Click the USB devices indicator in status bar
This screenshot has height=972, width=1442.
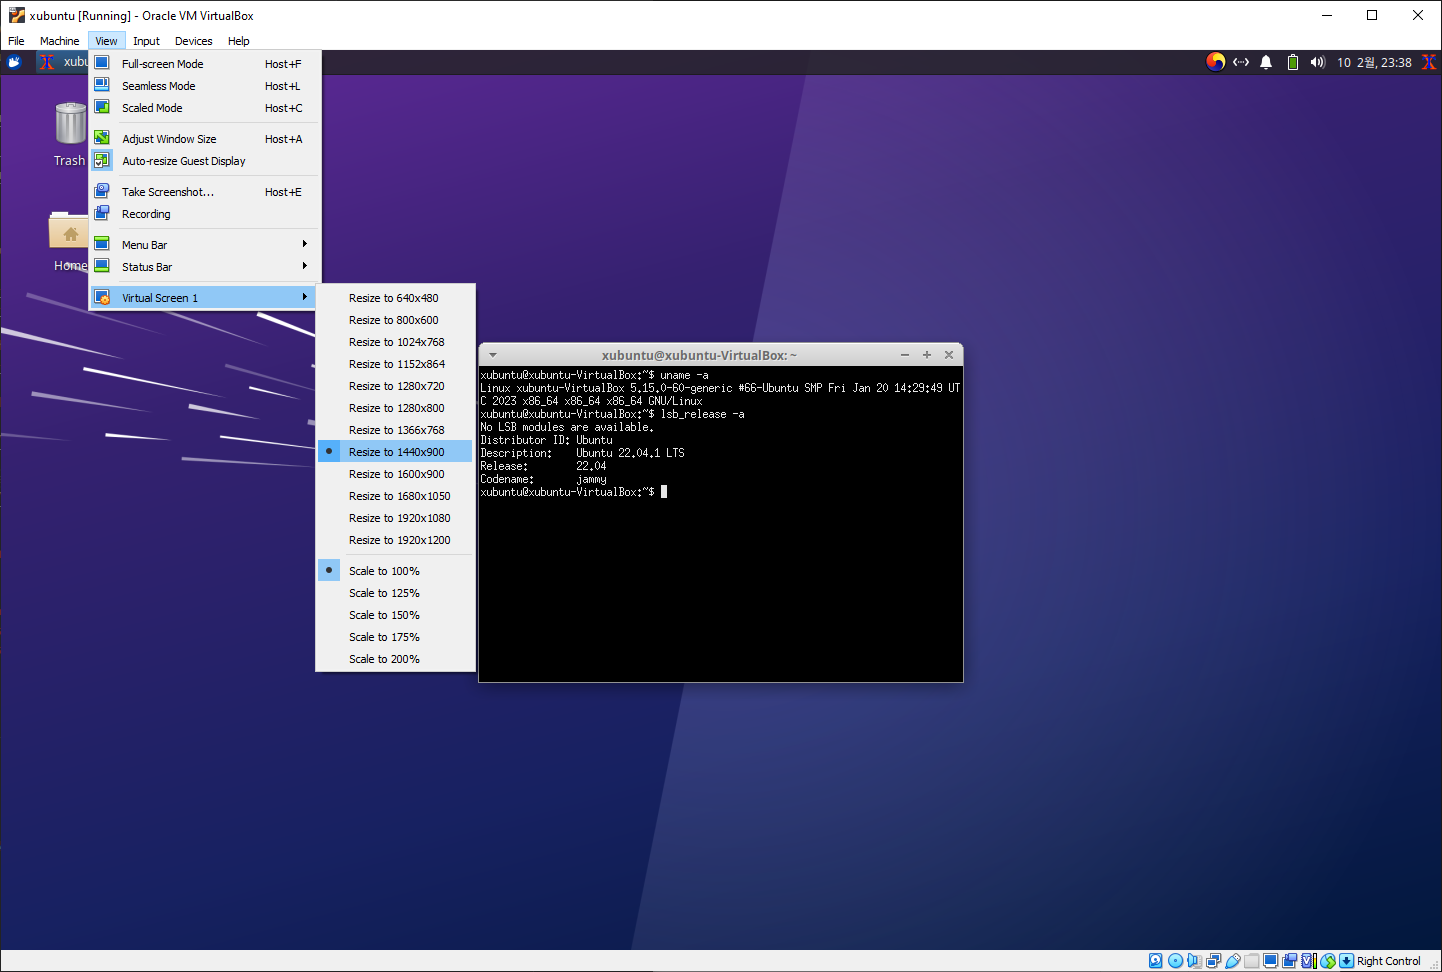tap(1233, 961)
